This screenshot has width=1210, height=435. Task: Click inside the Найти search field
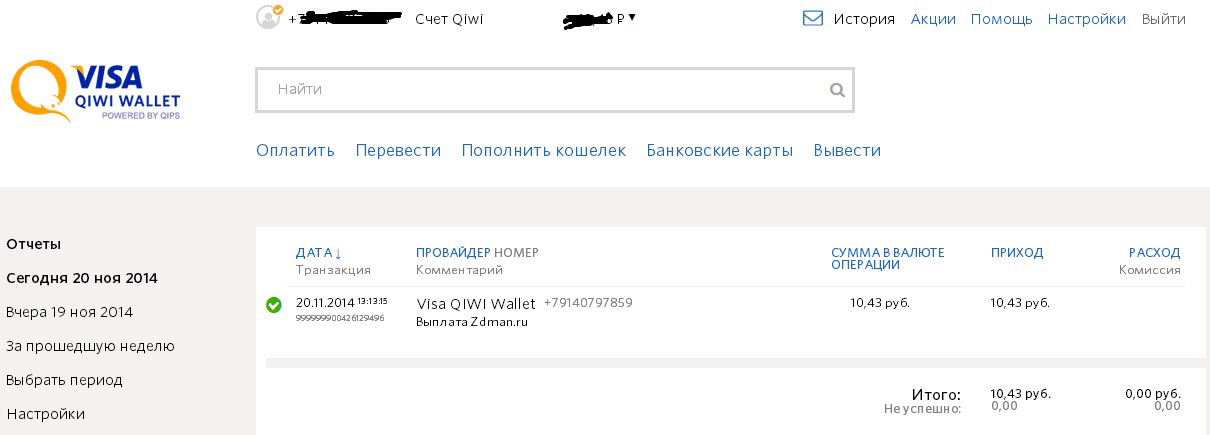[x=540, y=90]
